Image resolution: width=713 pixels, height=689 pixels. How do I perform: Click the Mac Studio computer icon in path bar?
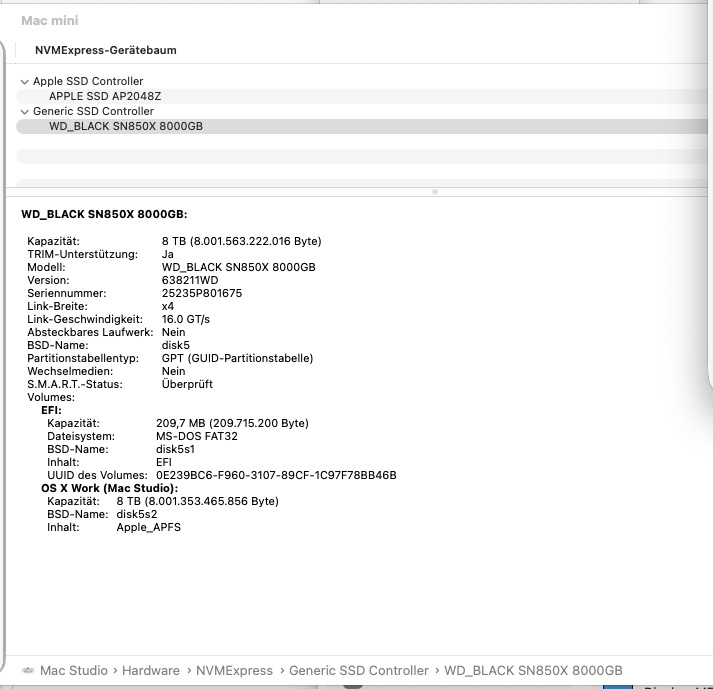click(28, 670)
